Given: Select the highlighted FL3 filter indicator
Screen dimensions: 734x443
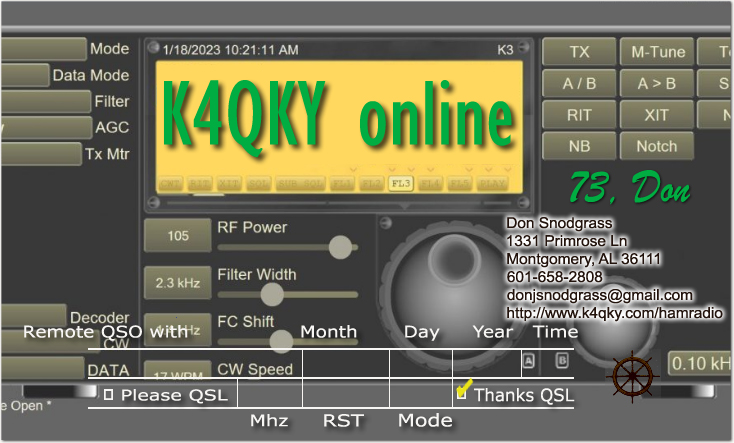Looking at the screenshot, I should click(401, 183).
